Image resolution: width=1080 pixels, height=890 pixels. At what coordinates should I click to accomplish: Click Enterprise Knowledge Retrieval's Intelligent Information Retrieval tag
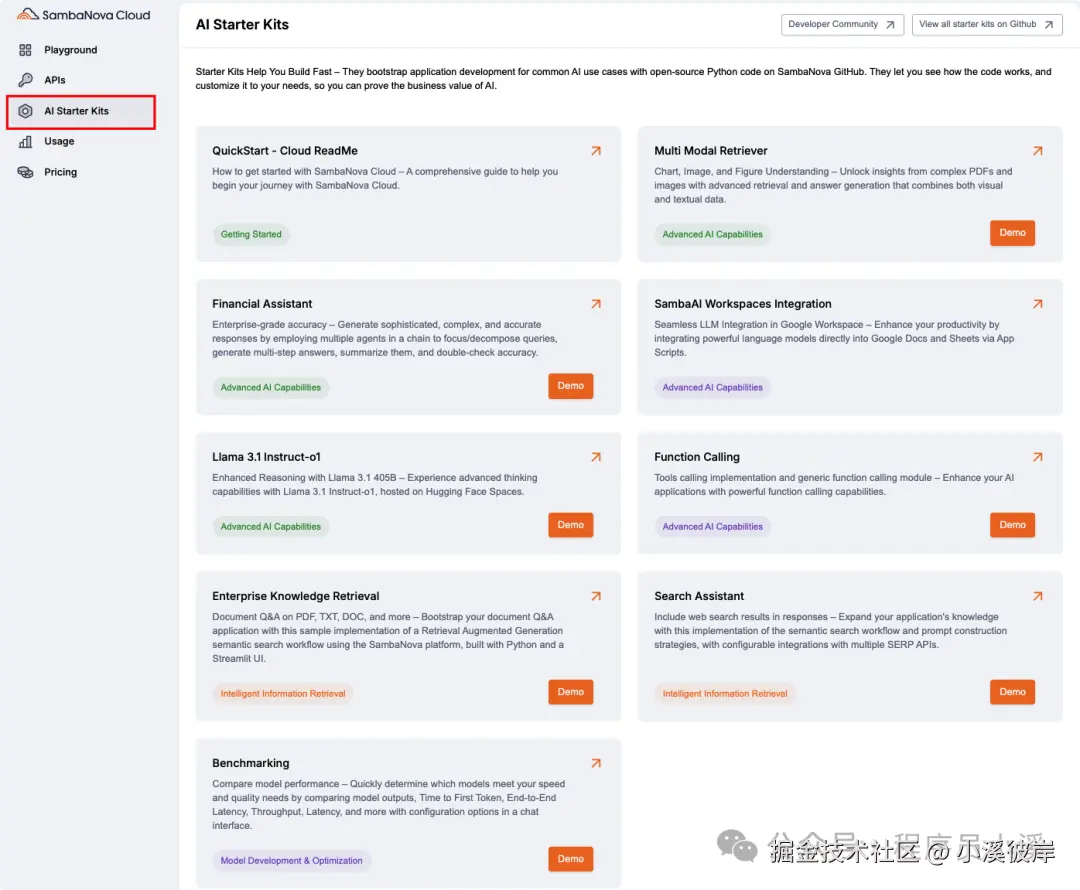click(x=283, y=694)
